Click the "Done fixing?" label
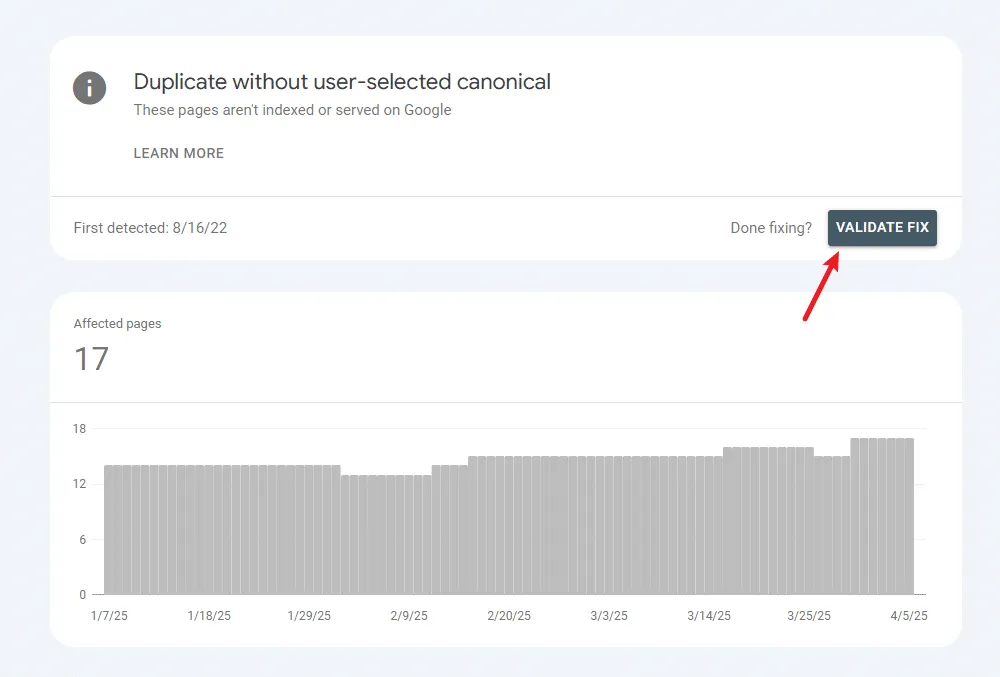Image resolution: width=1000 pixels, height=677 pixels. [770, 228]
